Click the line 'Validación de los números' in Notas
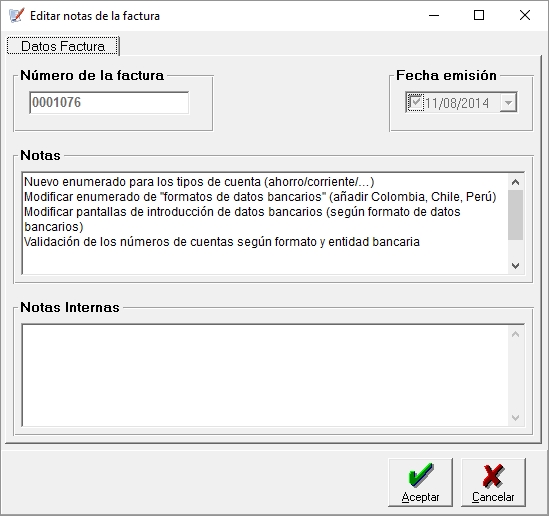Viewport: 550px width, 516px height. pos(222,242)
